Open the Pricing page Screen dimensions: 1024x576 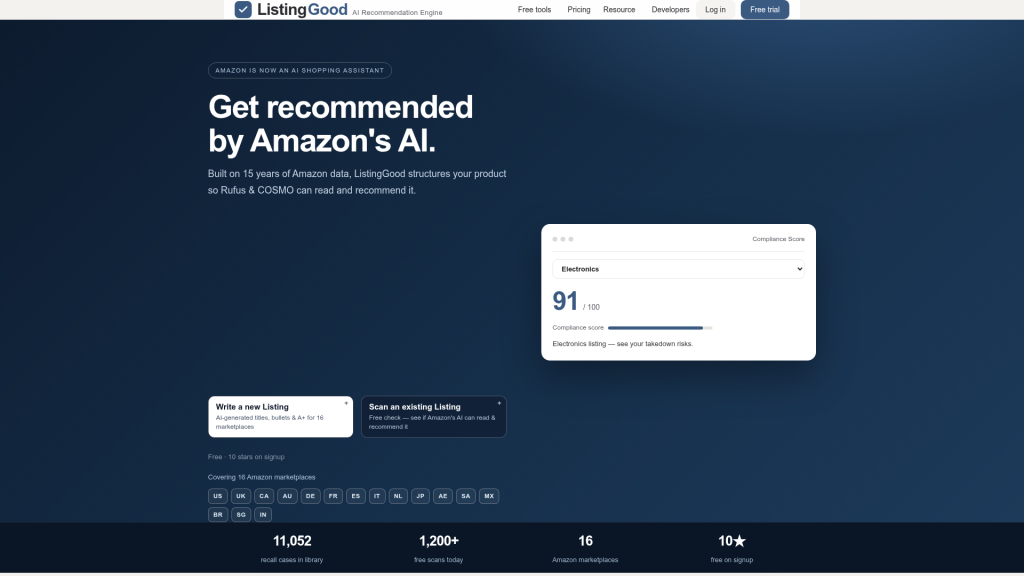tap(579, 10)
